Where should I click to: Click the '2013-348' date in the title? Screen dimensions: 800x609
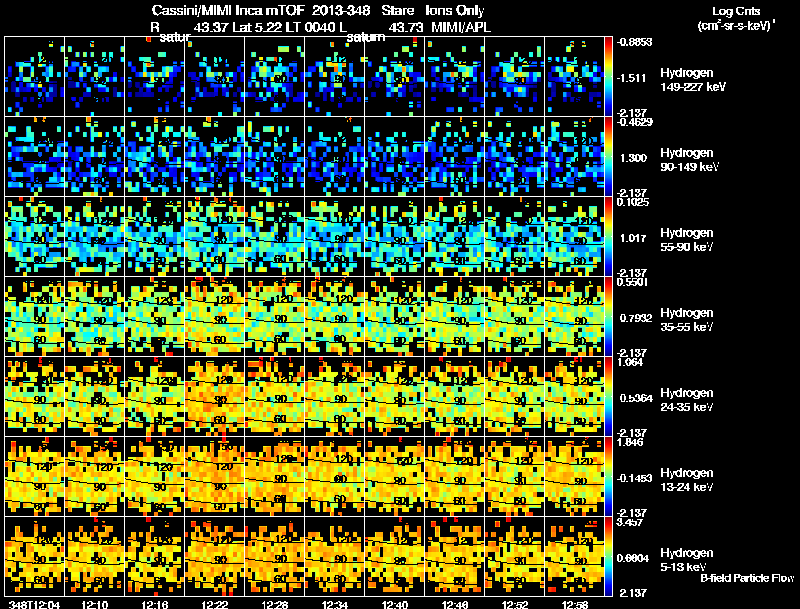[x=340, y=10]
